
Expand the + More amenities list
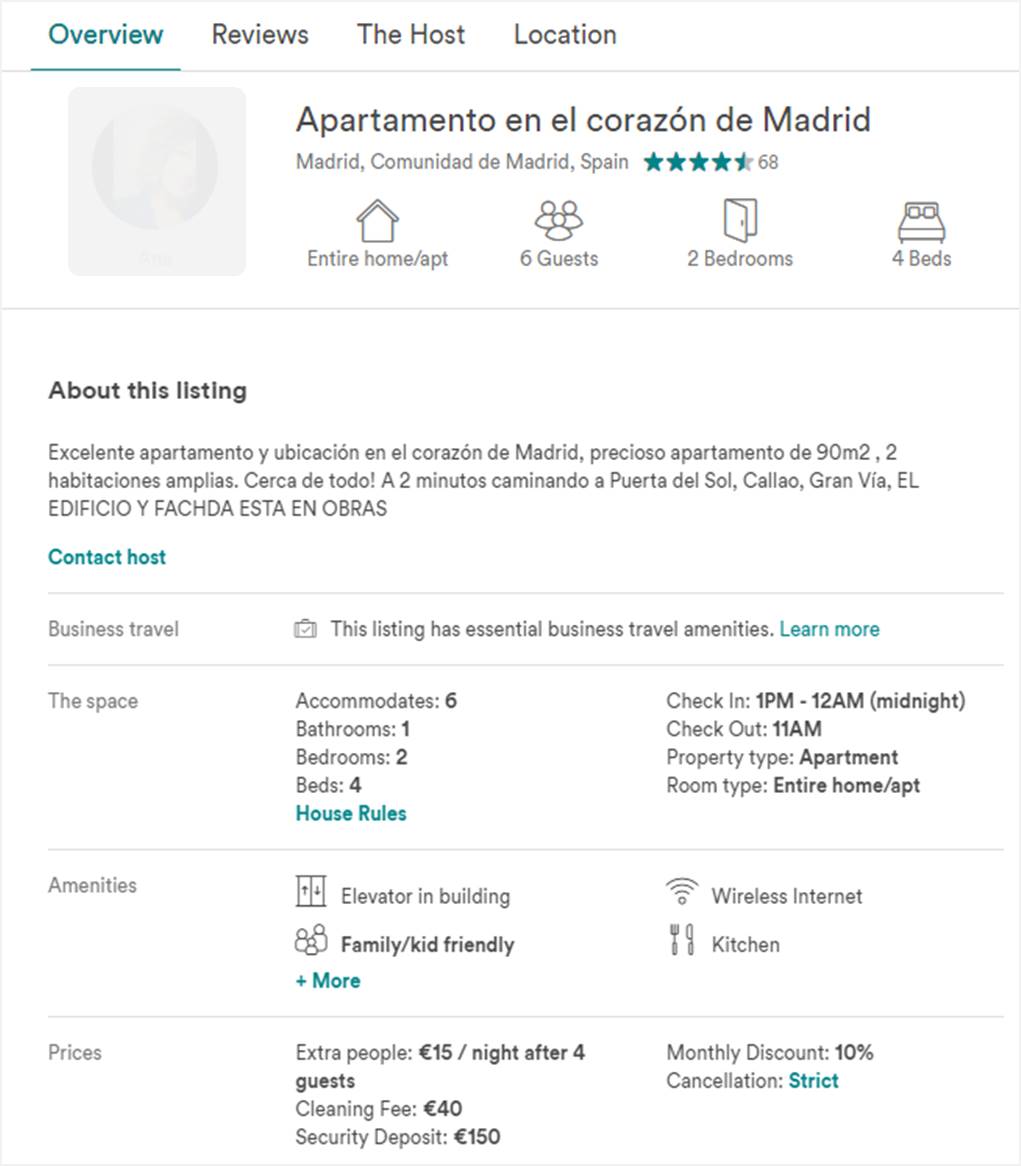pos(328,981)
